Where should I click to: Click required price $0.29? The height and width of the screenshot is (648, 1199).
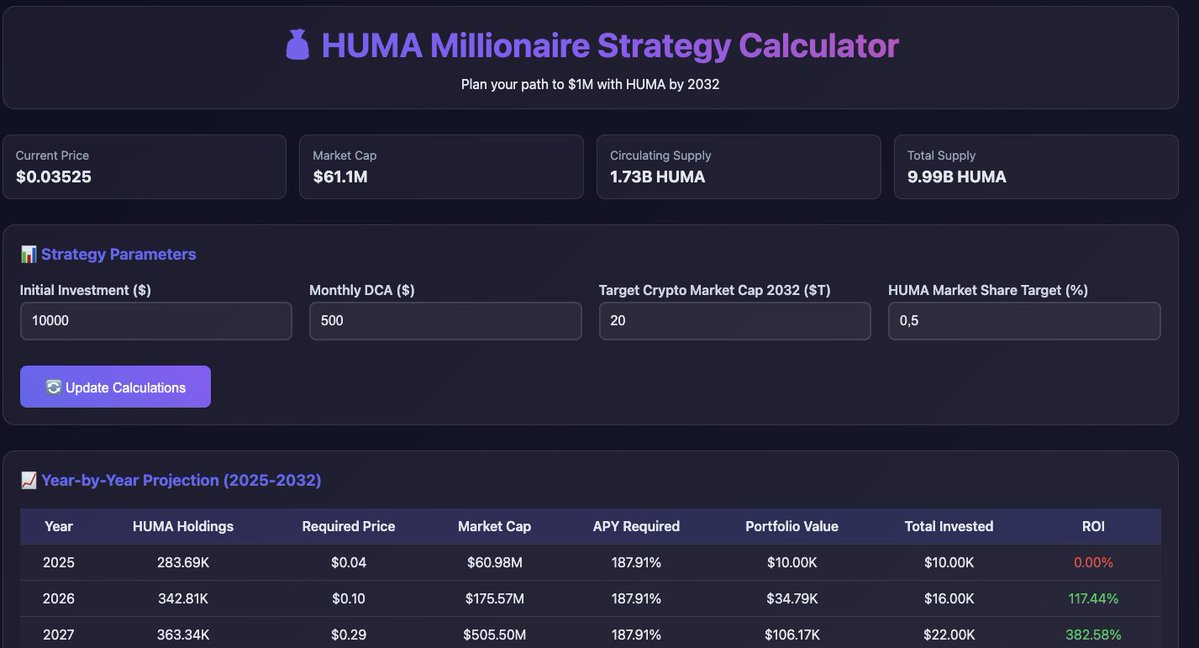point(349,634)
